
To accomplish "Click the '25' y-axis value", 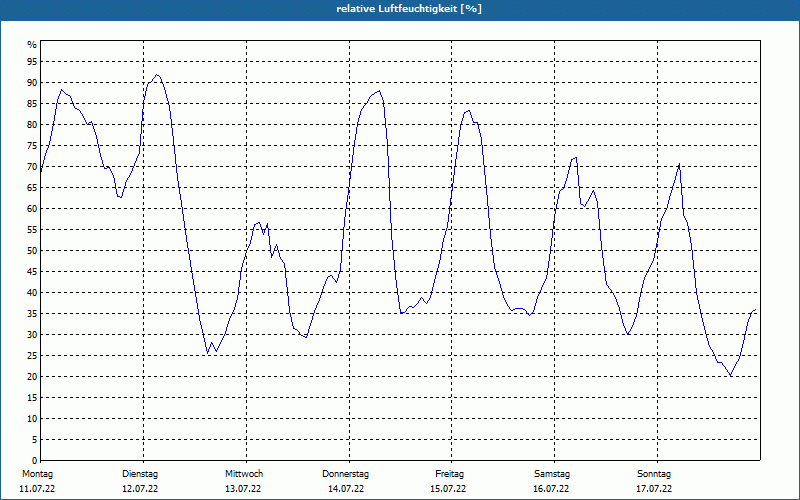I will click(x=32, y=356).
